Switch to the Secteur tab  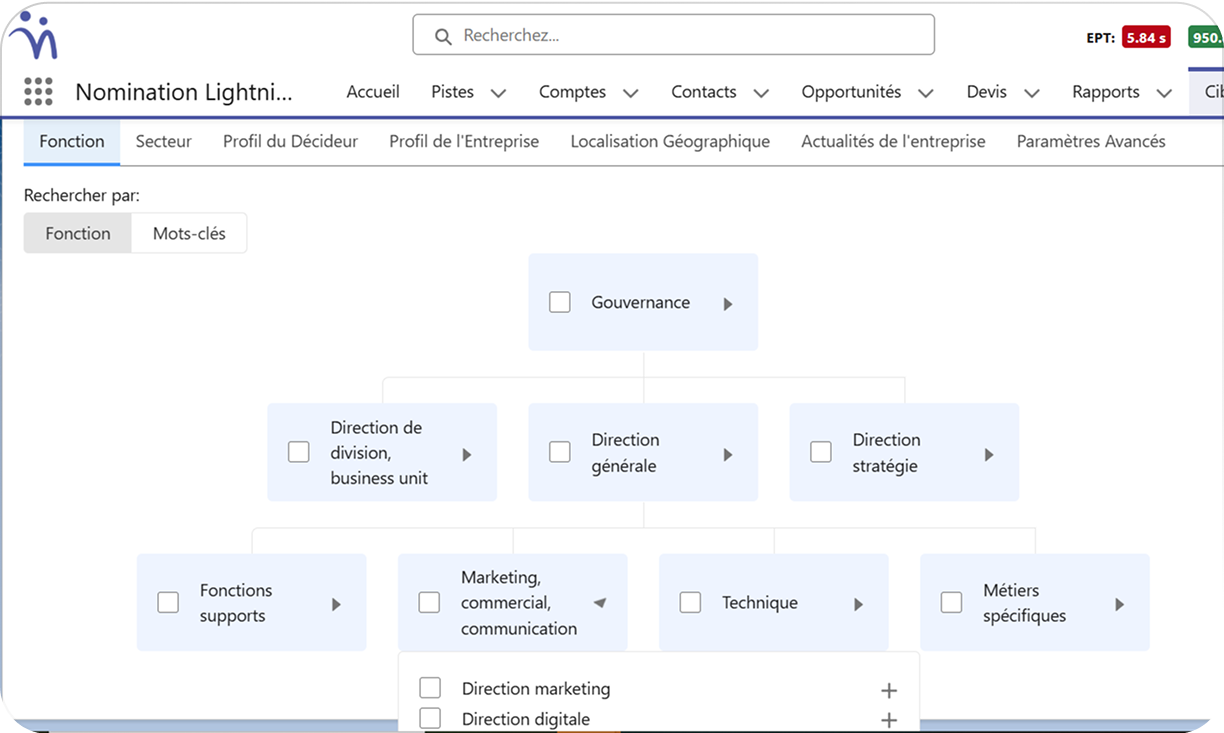[x=163, y=142]
